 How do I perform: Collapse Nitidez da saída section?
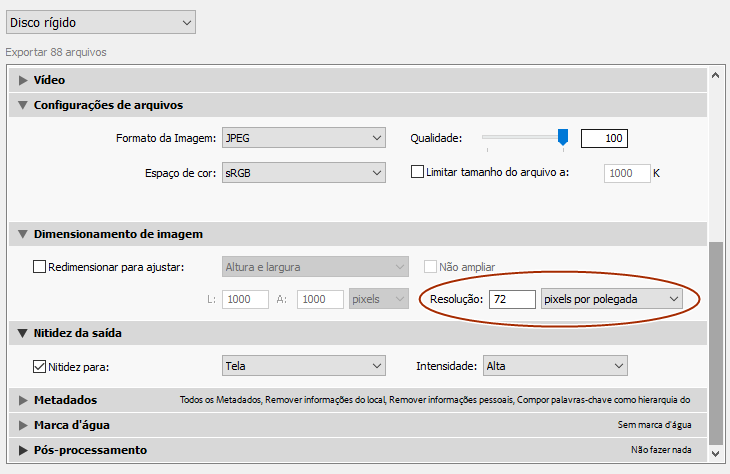23,333
